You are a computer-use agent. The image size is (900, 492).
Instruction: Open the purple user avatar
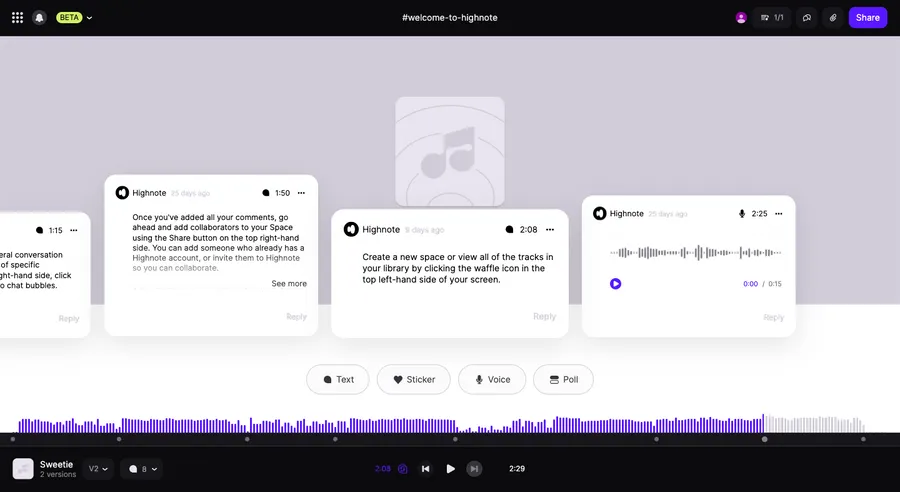tap(741, 18)
